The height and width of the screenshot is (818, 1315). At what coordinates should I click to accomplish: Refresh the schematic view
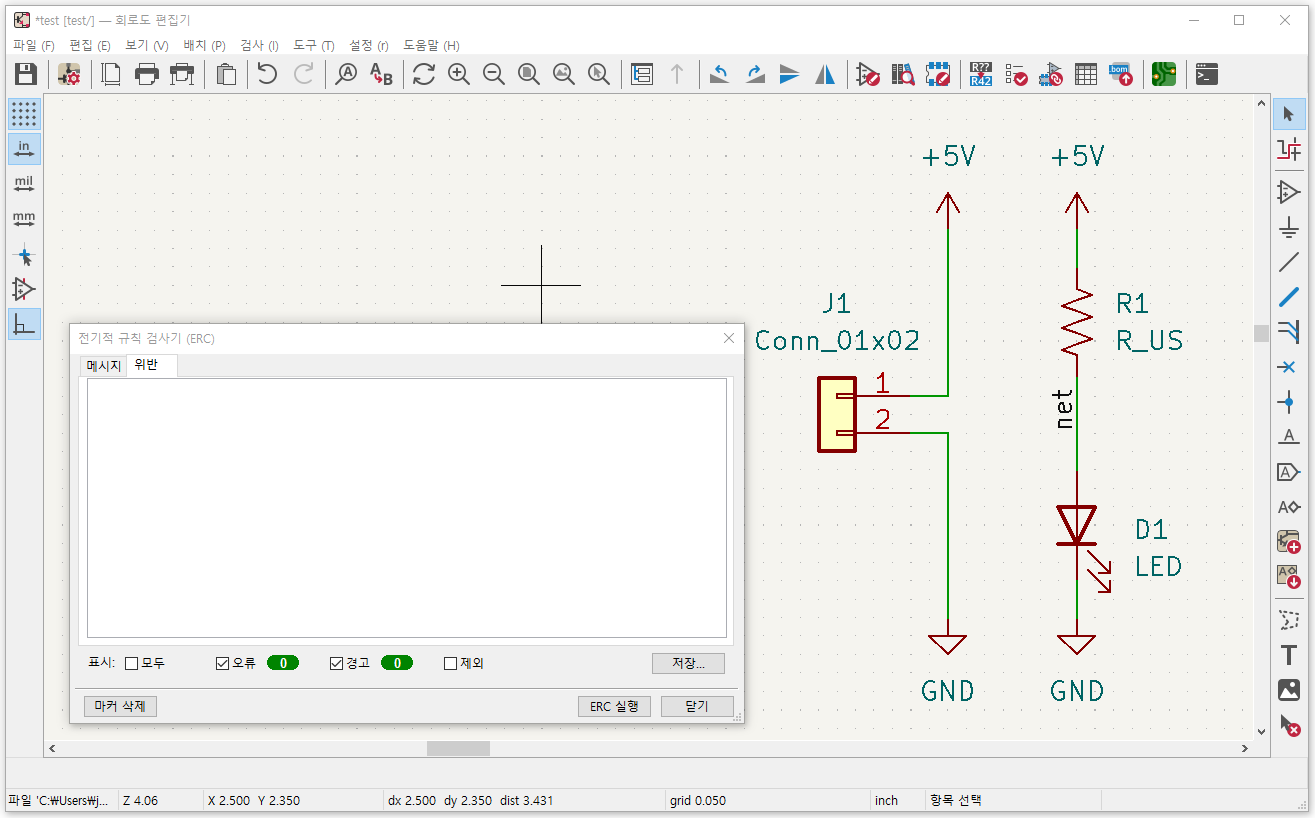pyautogui.click(x=424, y=74)
